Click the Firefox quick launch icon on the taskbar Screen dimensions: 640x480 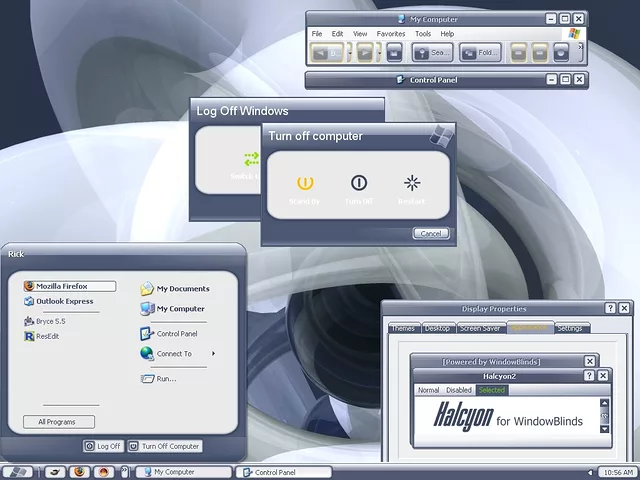(x=78, y=472)
